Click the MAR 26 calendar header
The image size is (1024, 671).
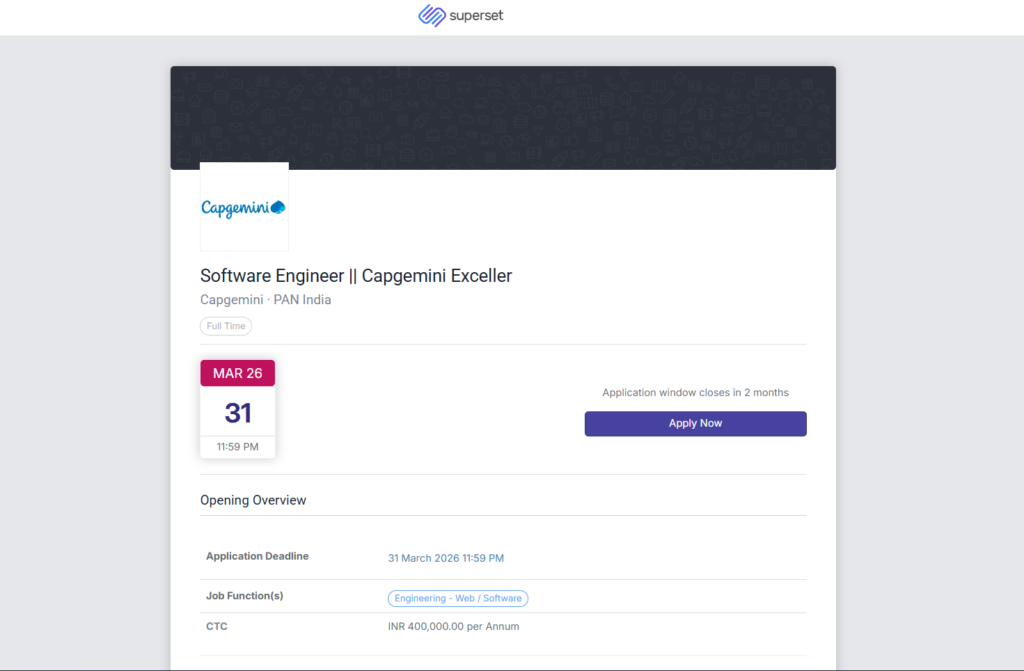tap(238, 373)
